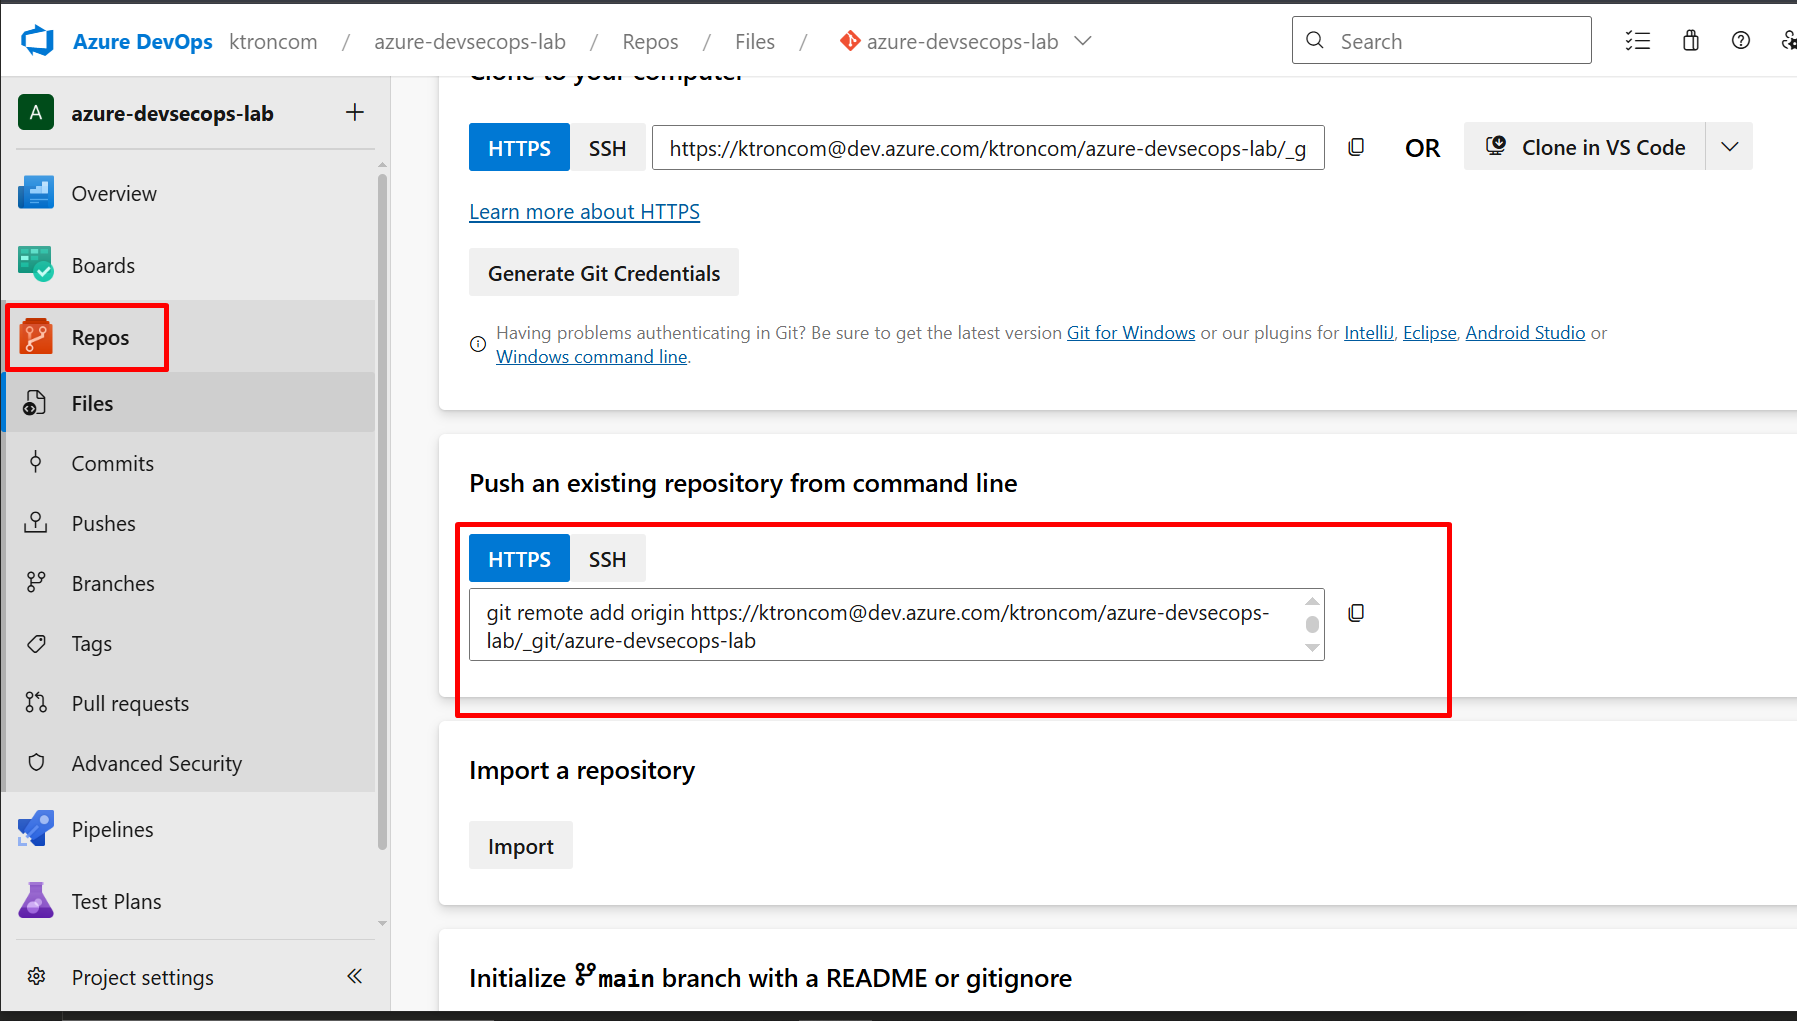Collapse the sidebar navigation pane

pyautogui.click(x=354, y=976)
